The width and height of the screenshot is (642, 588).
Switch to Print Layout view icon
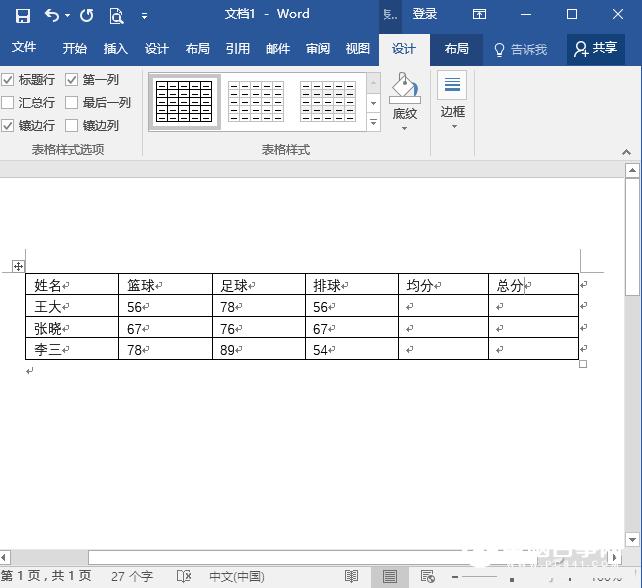(389, 577)
